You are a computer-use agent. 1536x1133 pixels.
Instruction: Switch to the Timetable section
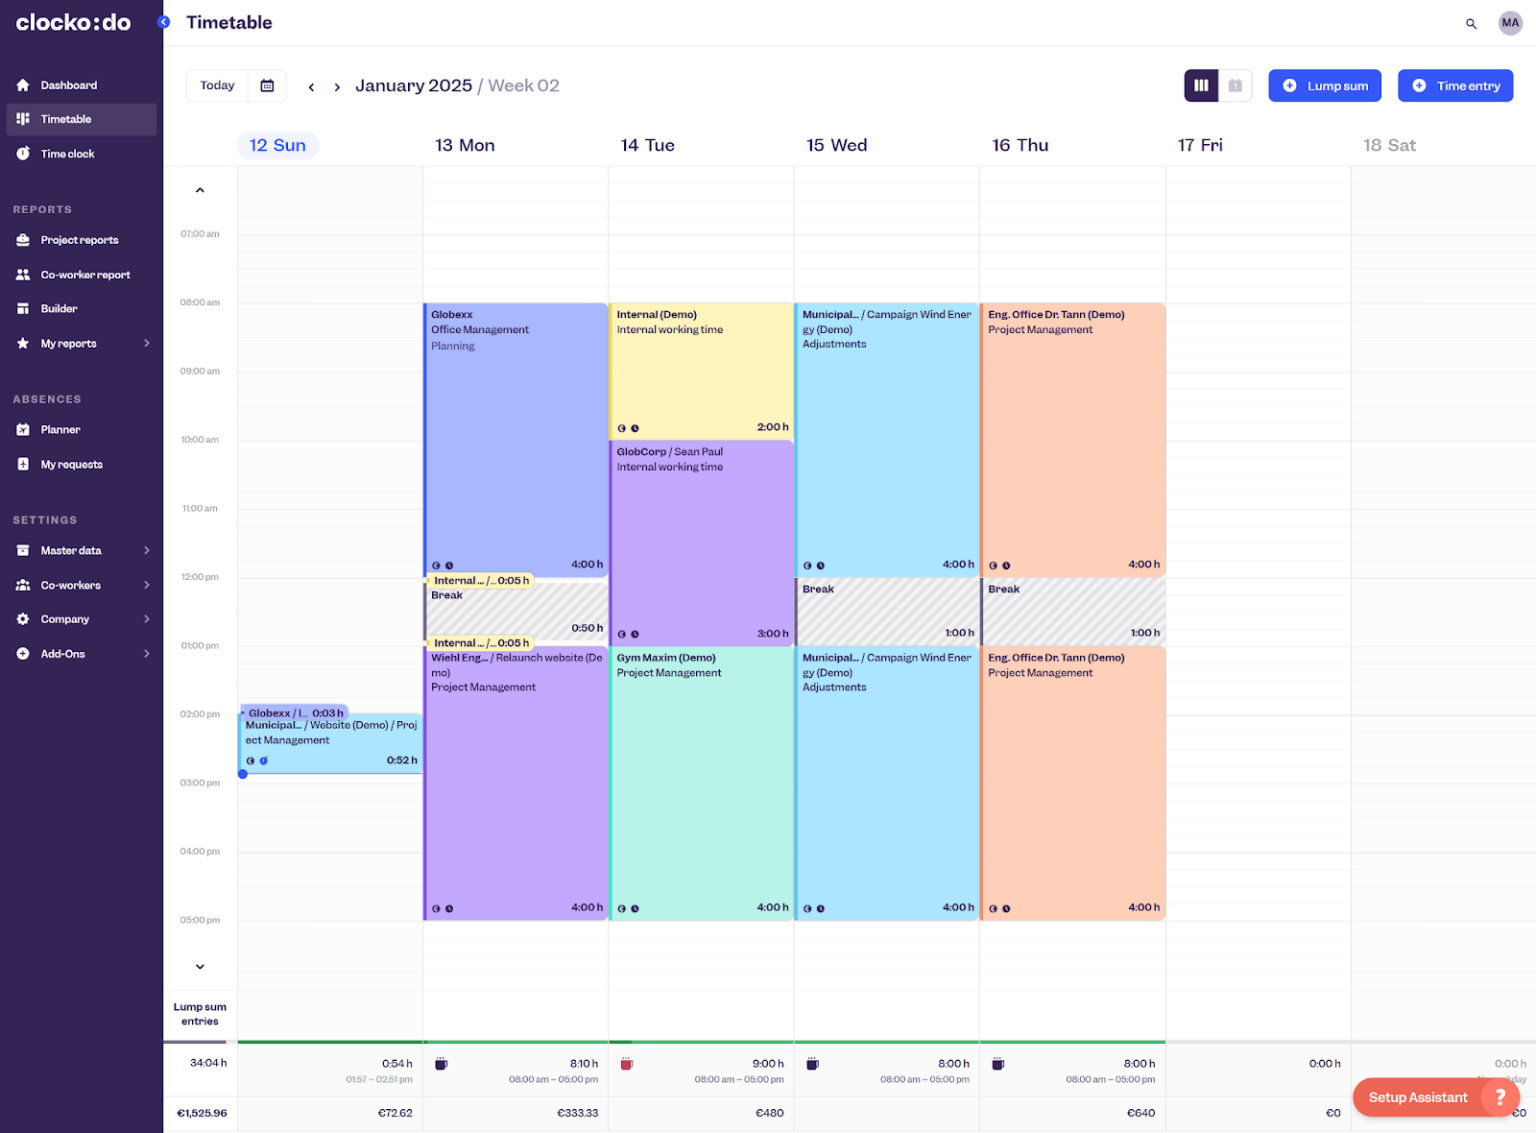pyautogui.click(x=64, y=119)
